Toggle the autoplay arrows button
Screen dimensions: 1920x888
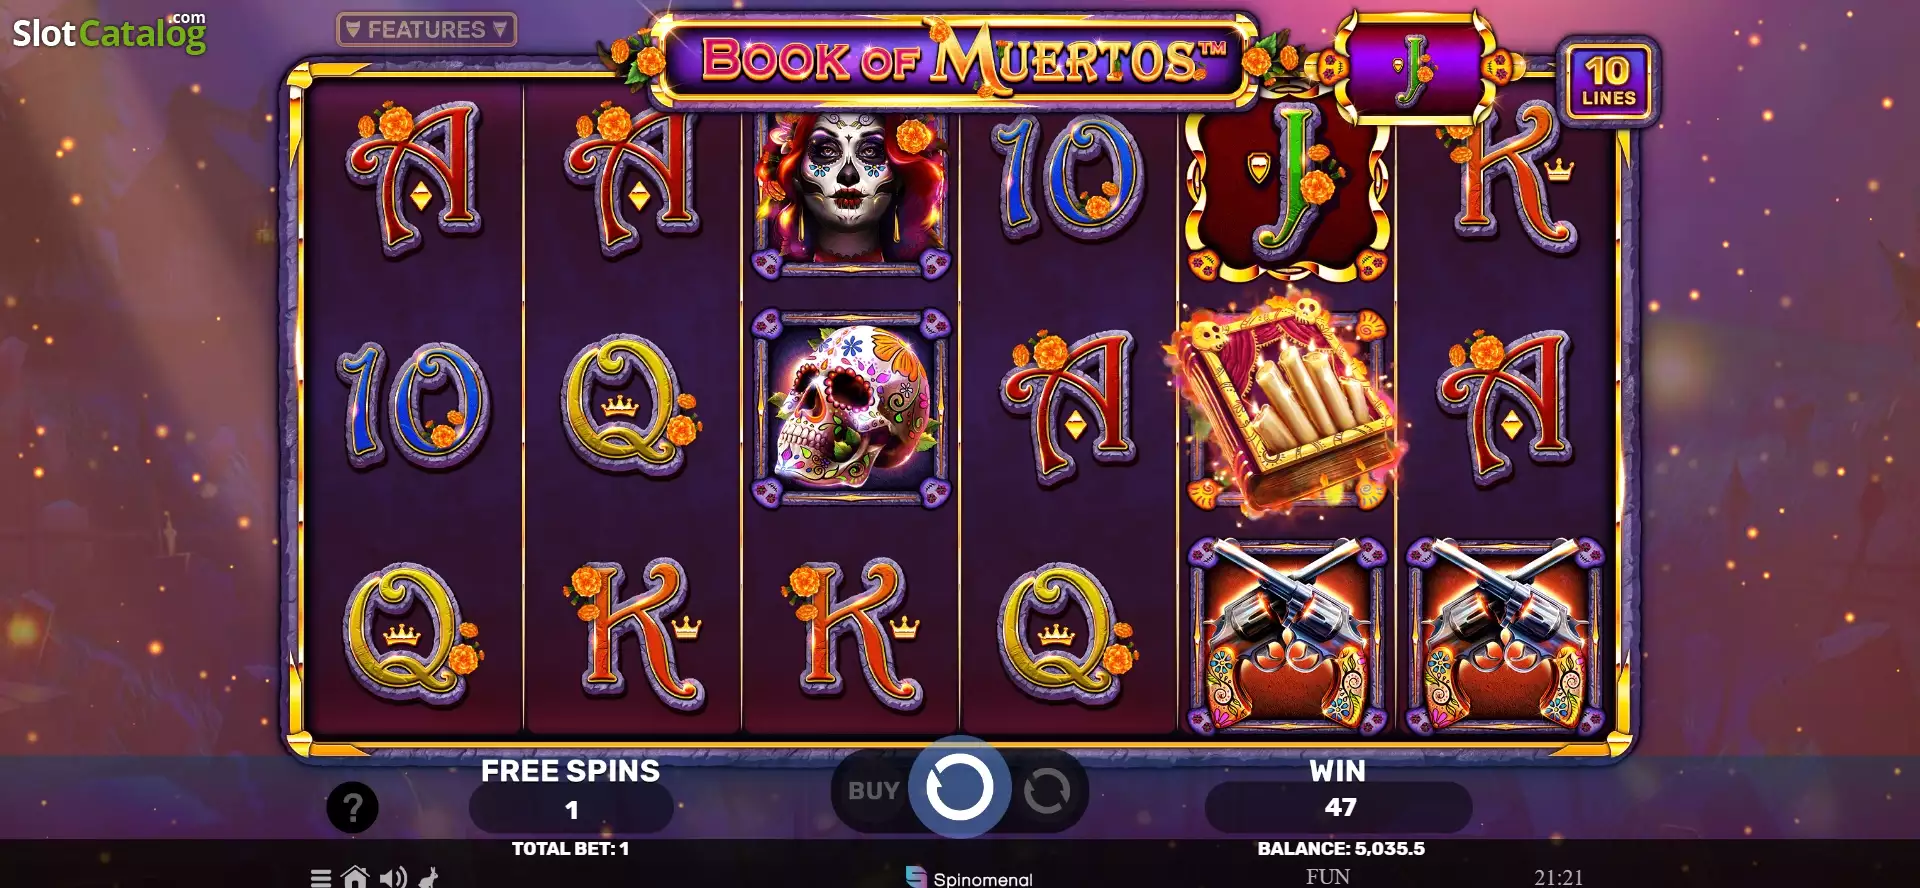(x=1047, y=791)
